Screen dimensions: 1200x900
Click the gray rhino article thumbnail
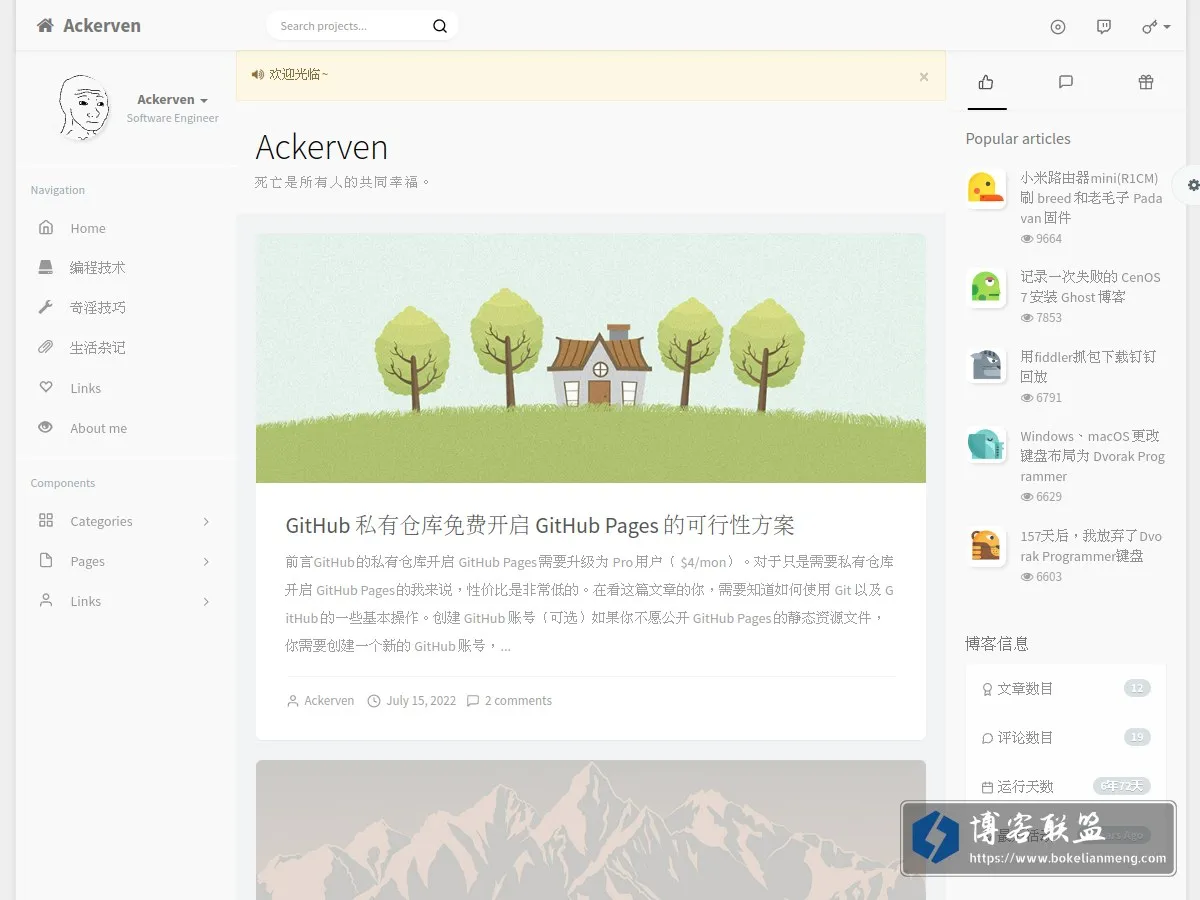point(986,366)
